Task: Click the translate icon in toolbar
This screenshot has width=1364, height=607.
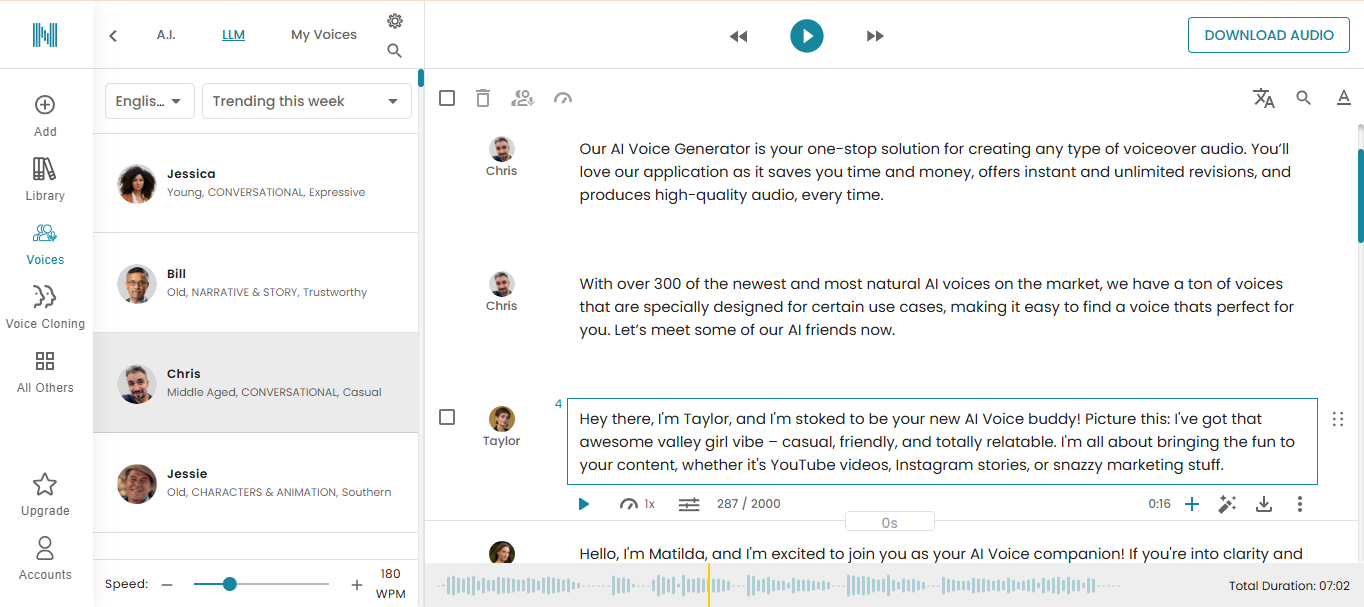Action: click(1264, 98)
